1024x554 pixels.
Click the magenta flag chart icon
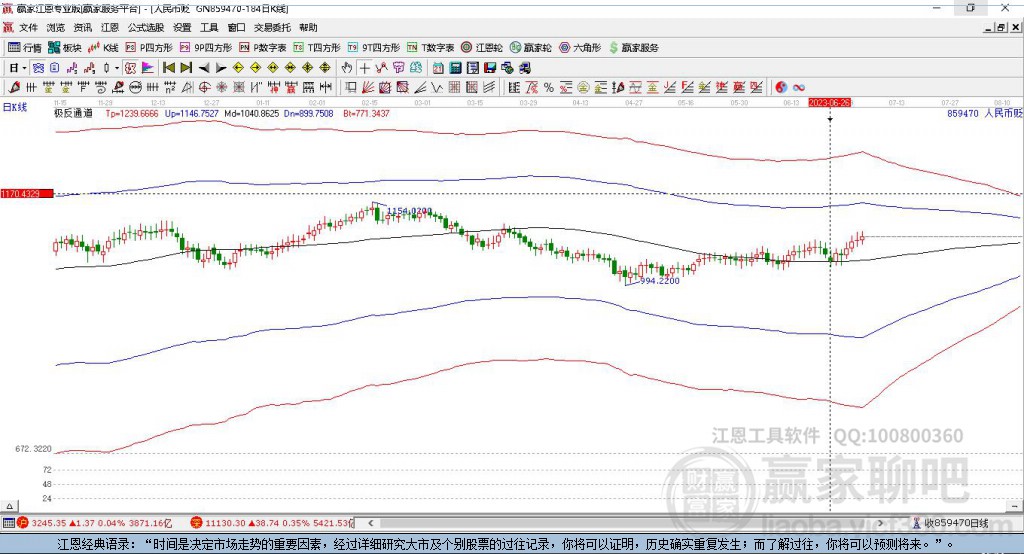click(x=147, y=68)
